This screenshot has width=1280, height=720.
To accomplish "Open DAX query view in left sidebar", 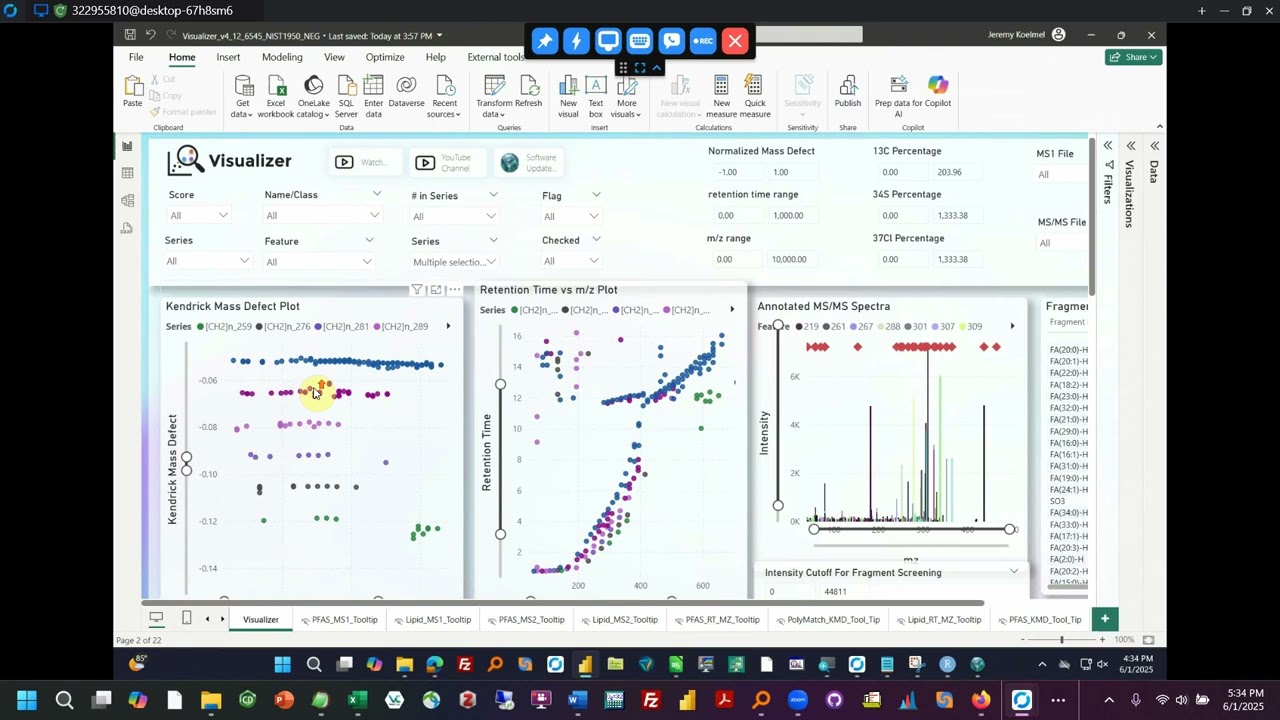I will pos(127,228).
